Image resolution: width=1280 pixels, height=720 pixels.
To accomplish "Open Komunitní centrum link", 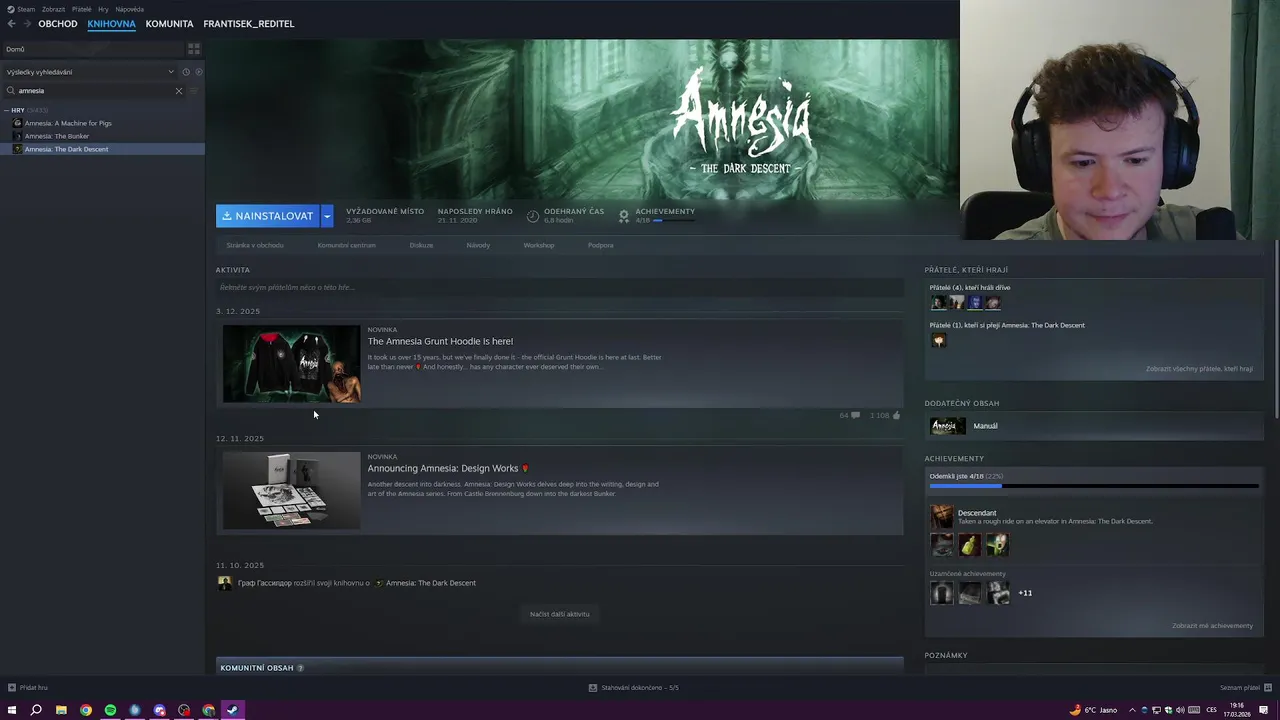I will pyautogui.click(x=347, y=245).
